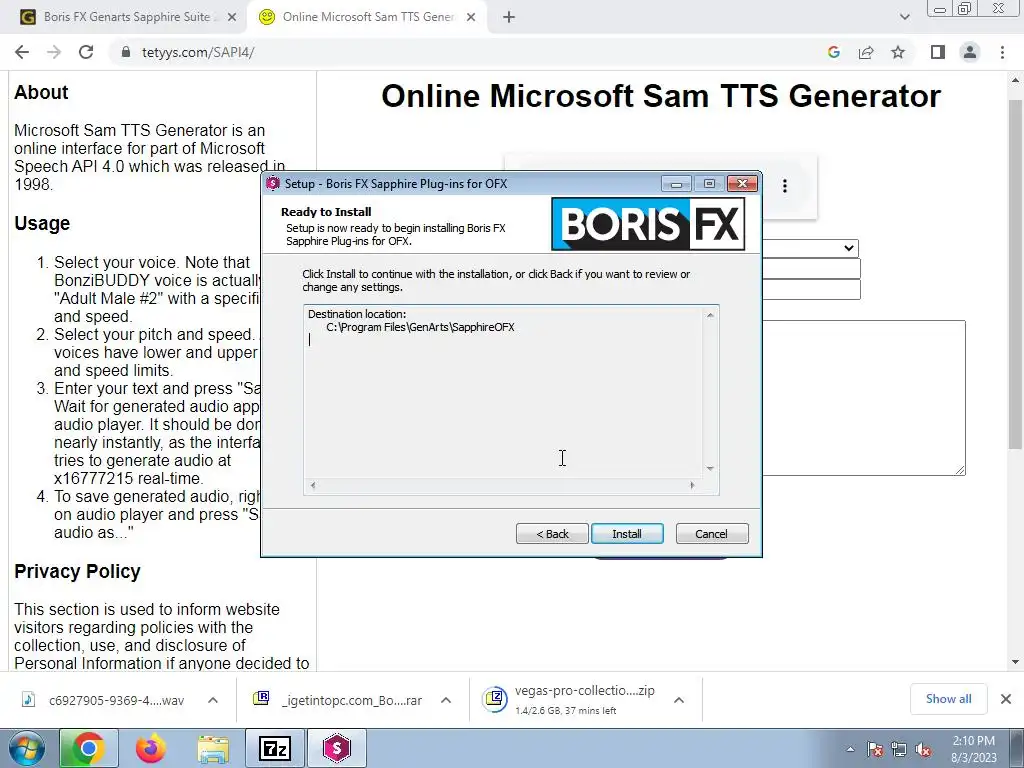1024x768 pixels.
Task: Expand options for the .rar download
Action: [446, 700]
